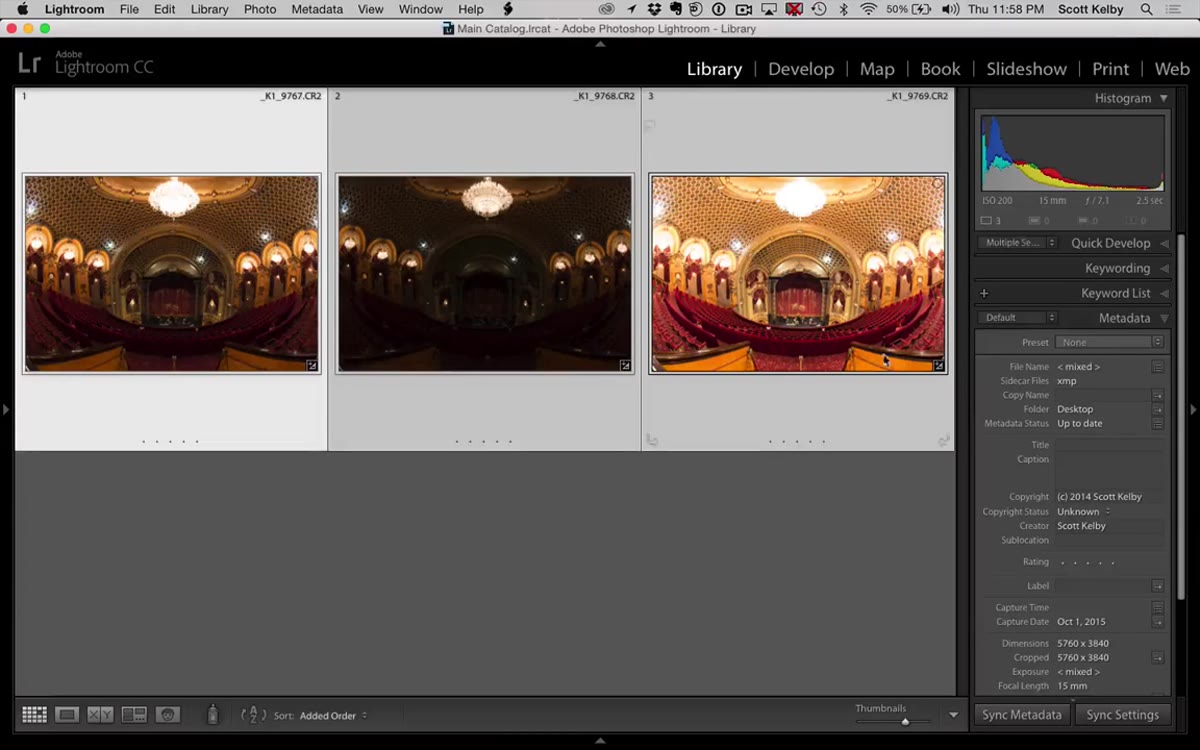Image resolution: width=1200 pixels, height=750 pixels.
Task: Toggle the flag on photo 3 cell
Action: pos(650,126)
